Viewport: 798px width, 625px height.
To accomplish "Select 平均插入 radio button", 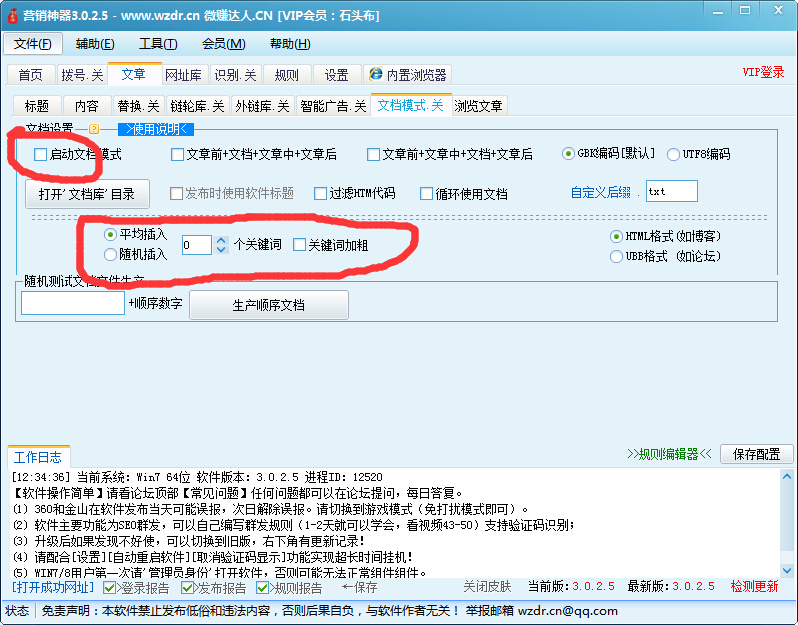I will coord(110,235).
